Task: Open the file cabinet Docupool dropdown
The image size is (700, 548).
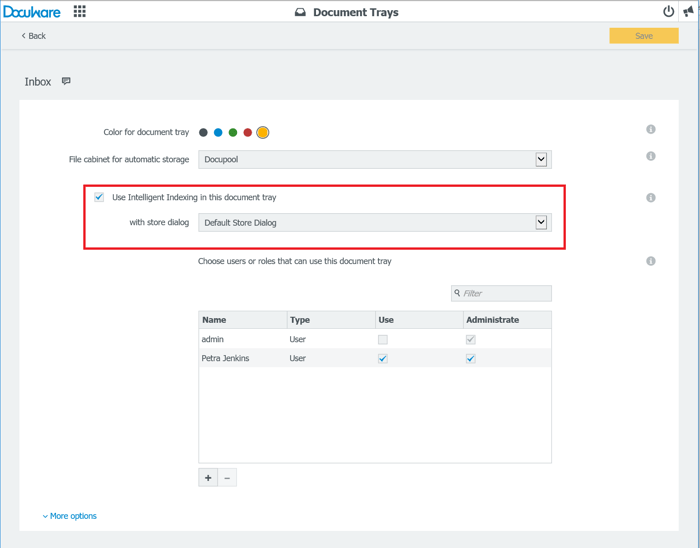Action: pos(541,160)
